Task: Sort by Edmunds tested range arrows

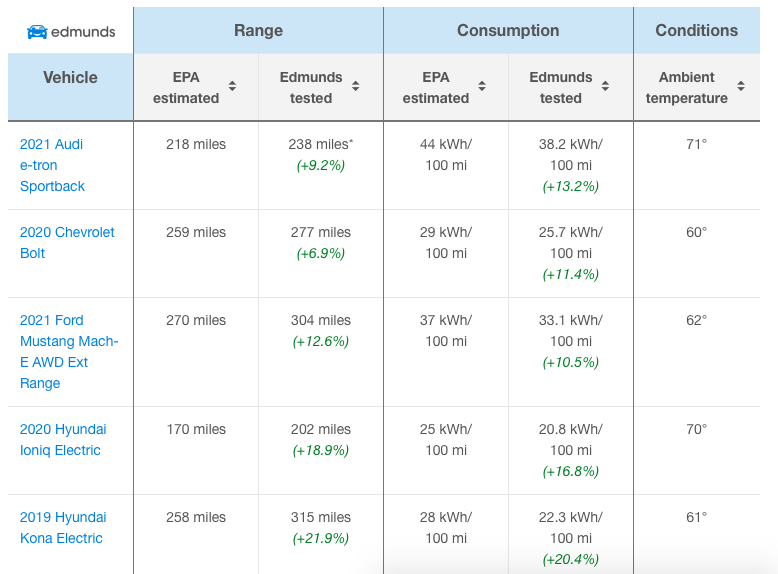Action: coord(357,87)
